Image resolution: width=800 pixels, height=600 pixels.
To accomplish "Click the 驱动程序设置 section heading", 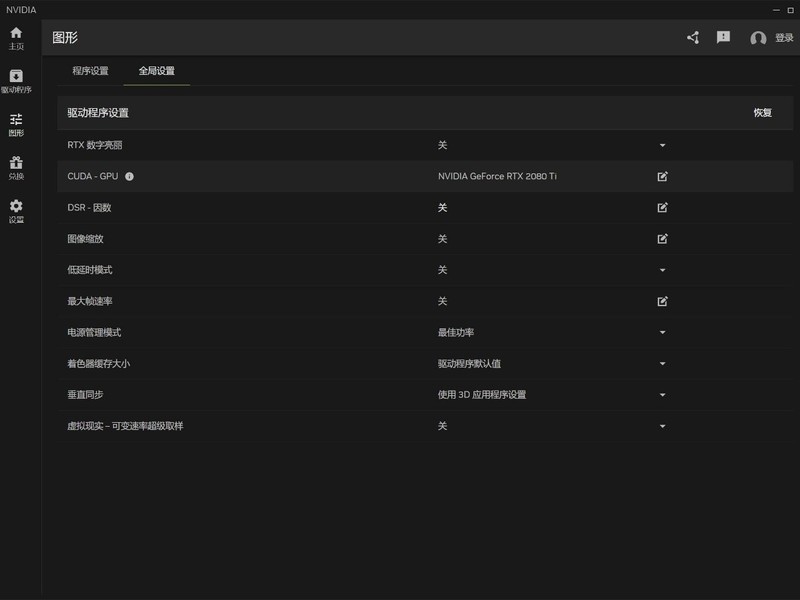I will tap(98, 113).
